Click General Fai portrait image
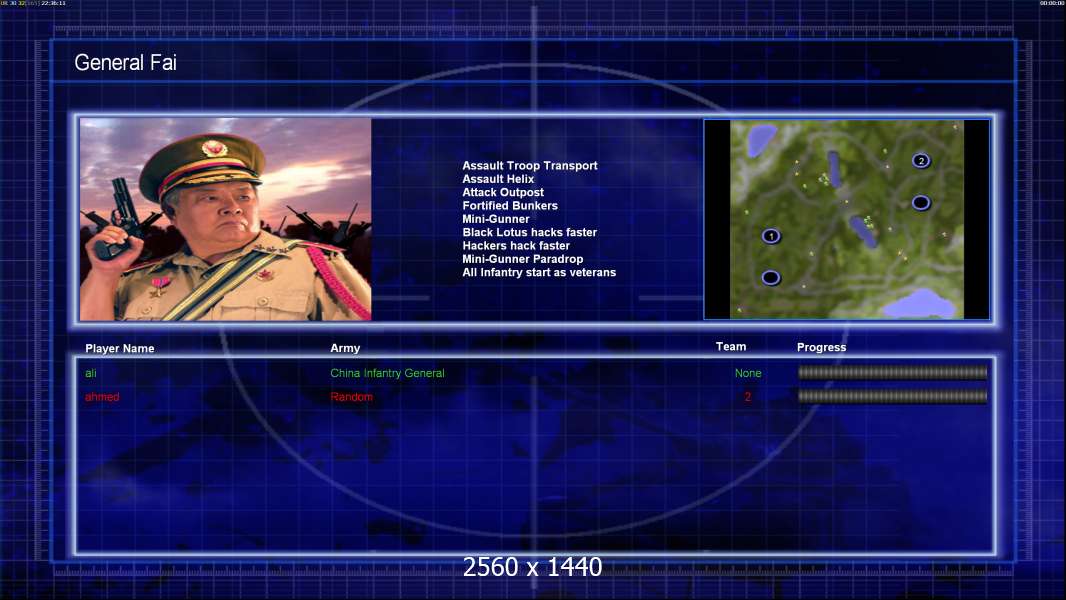1066x600 pixels. pos(226,219)
